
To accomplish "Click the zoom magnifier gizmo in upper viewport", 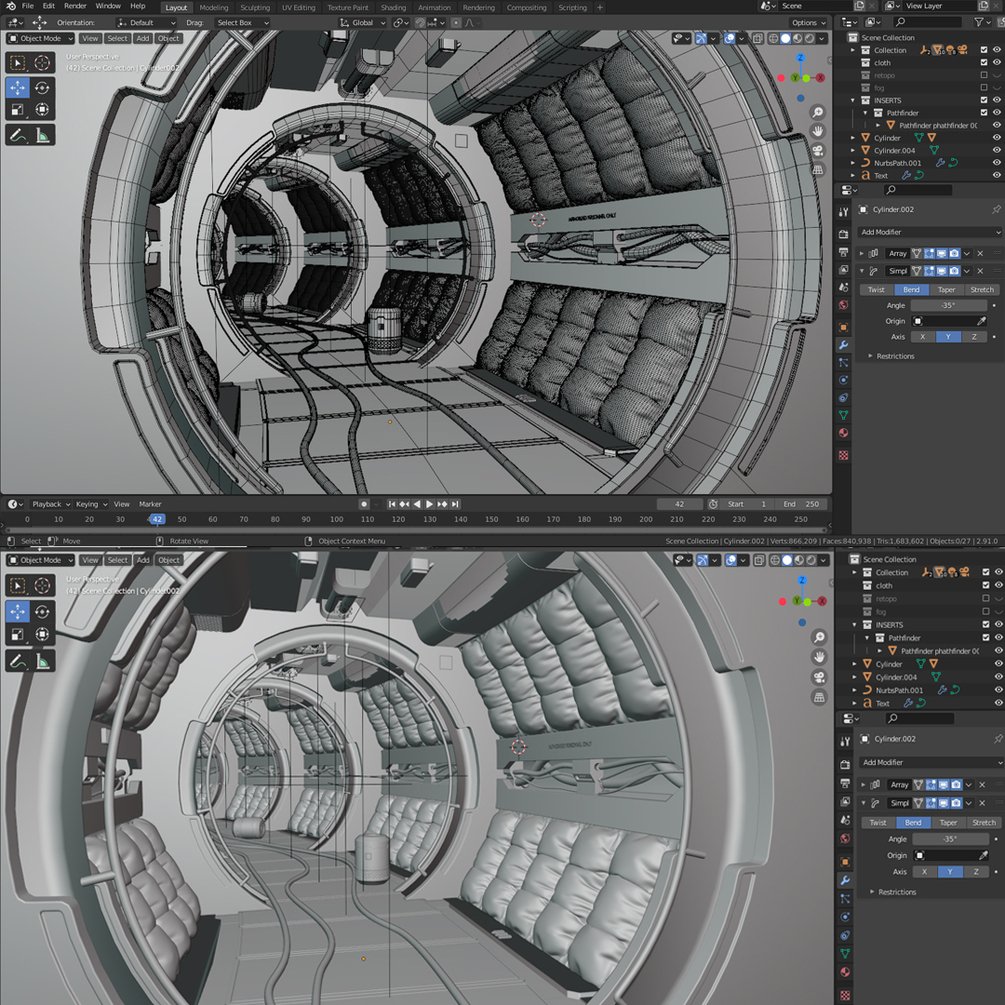I will pos(818,112).
